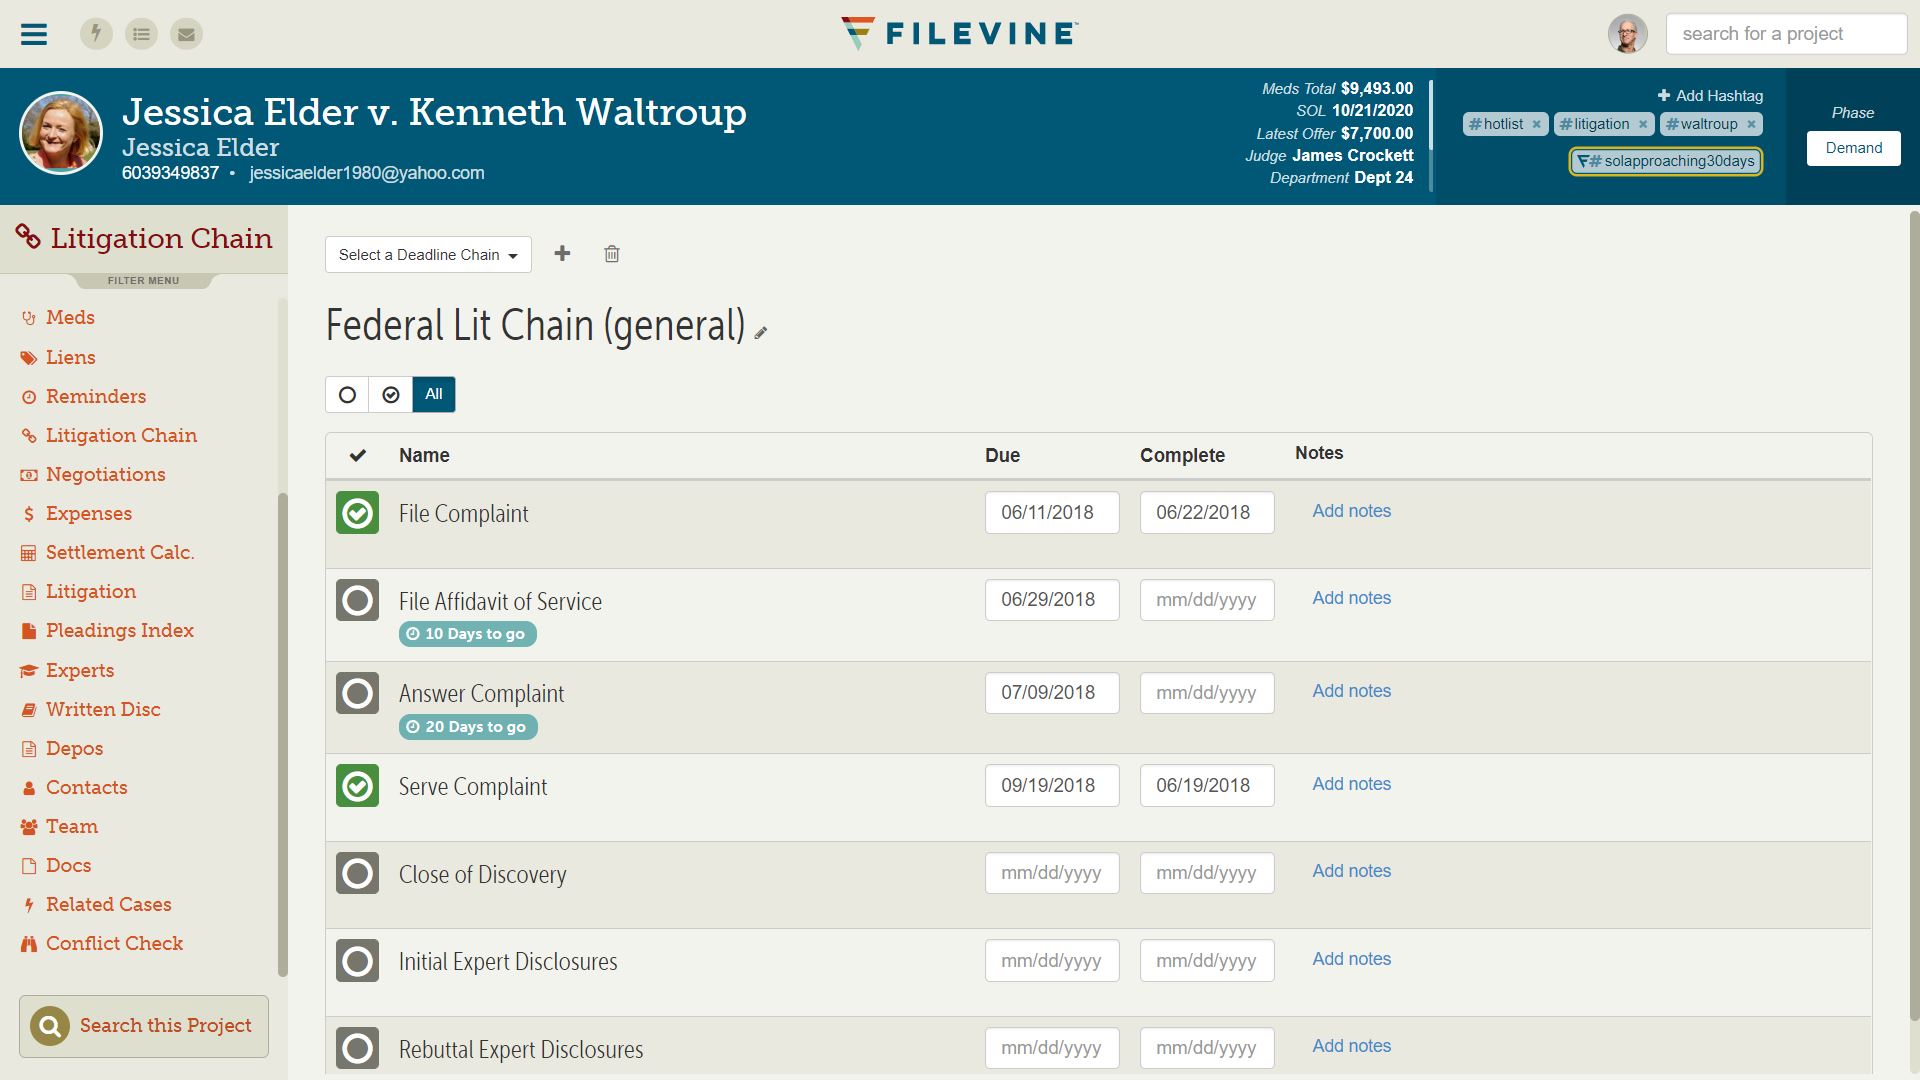Click the Contacts person icon
The width and height of the screenshot is (1920, 1080).
click(29, 788)
